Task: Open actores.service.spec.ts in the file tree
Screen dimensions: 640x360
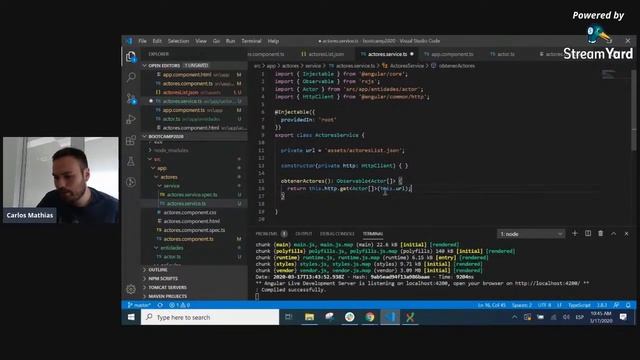Action: click(x=192, y=195)
